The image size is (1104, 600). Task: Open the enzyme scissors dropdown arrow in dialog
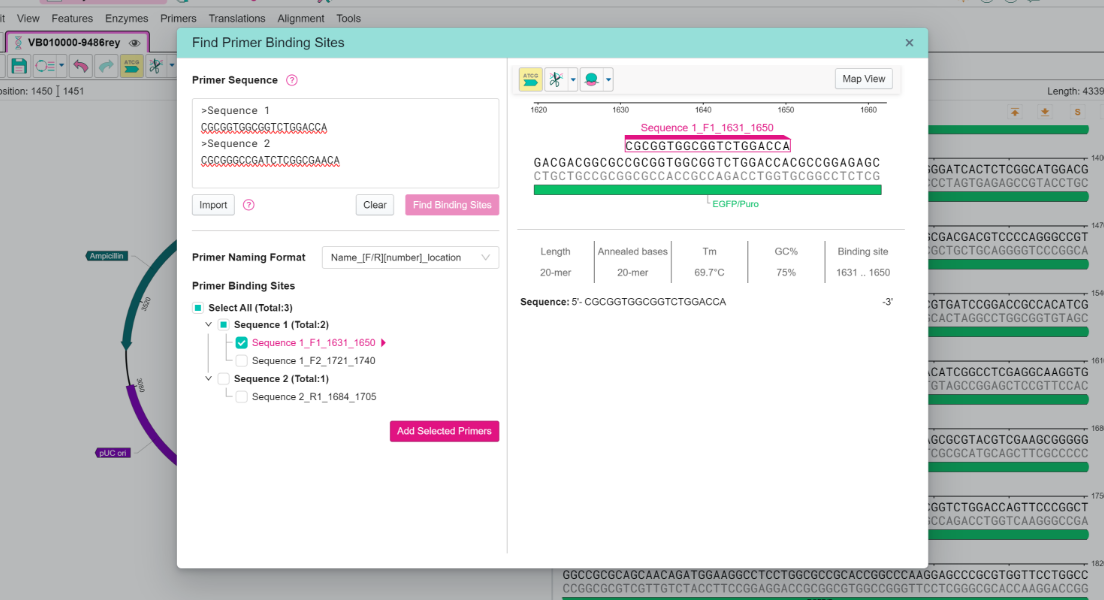coord(573,80)
